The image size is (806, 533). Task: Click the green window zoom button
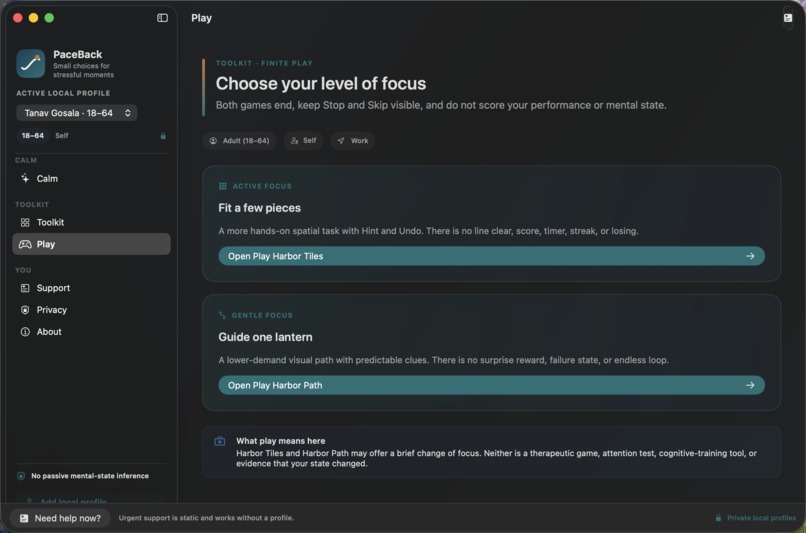[x=49, y=18]
